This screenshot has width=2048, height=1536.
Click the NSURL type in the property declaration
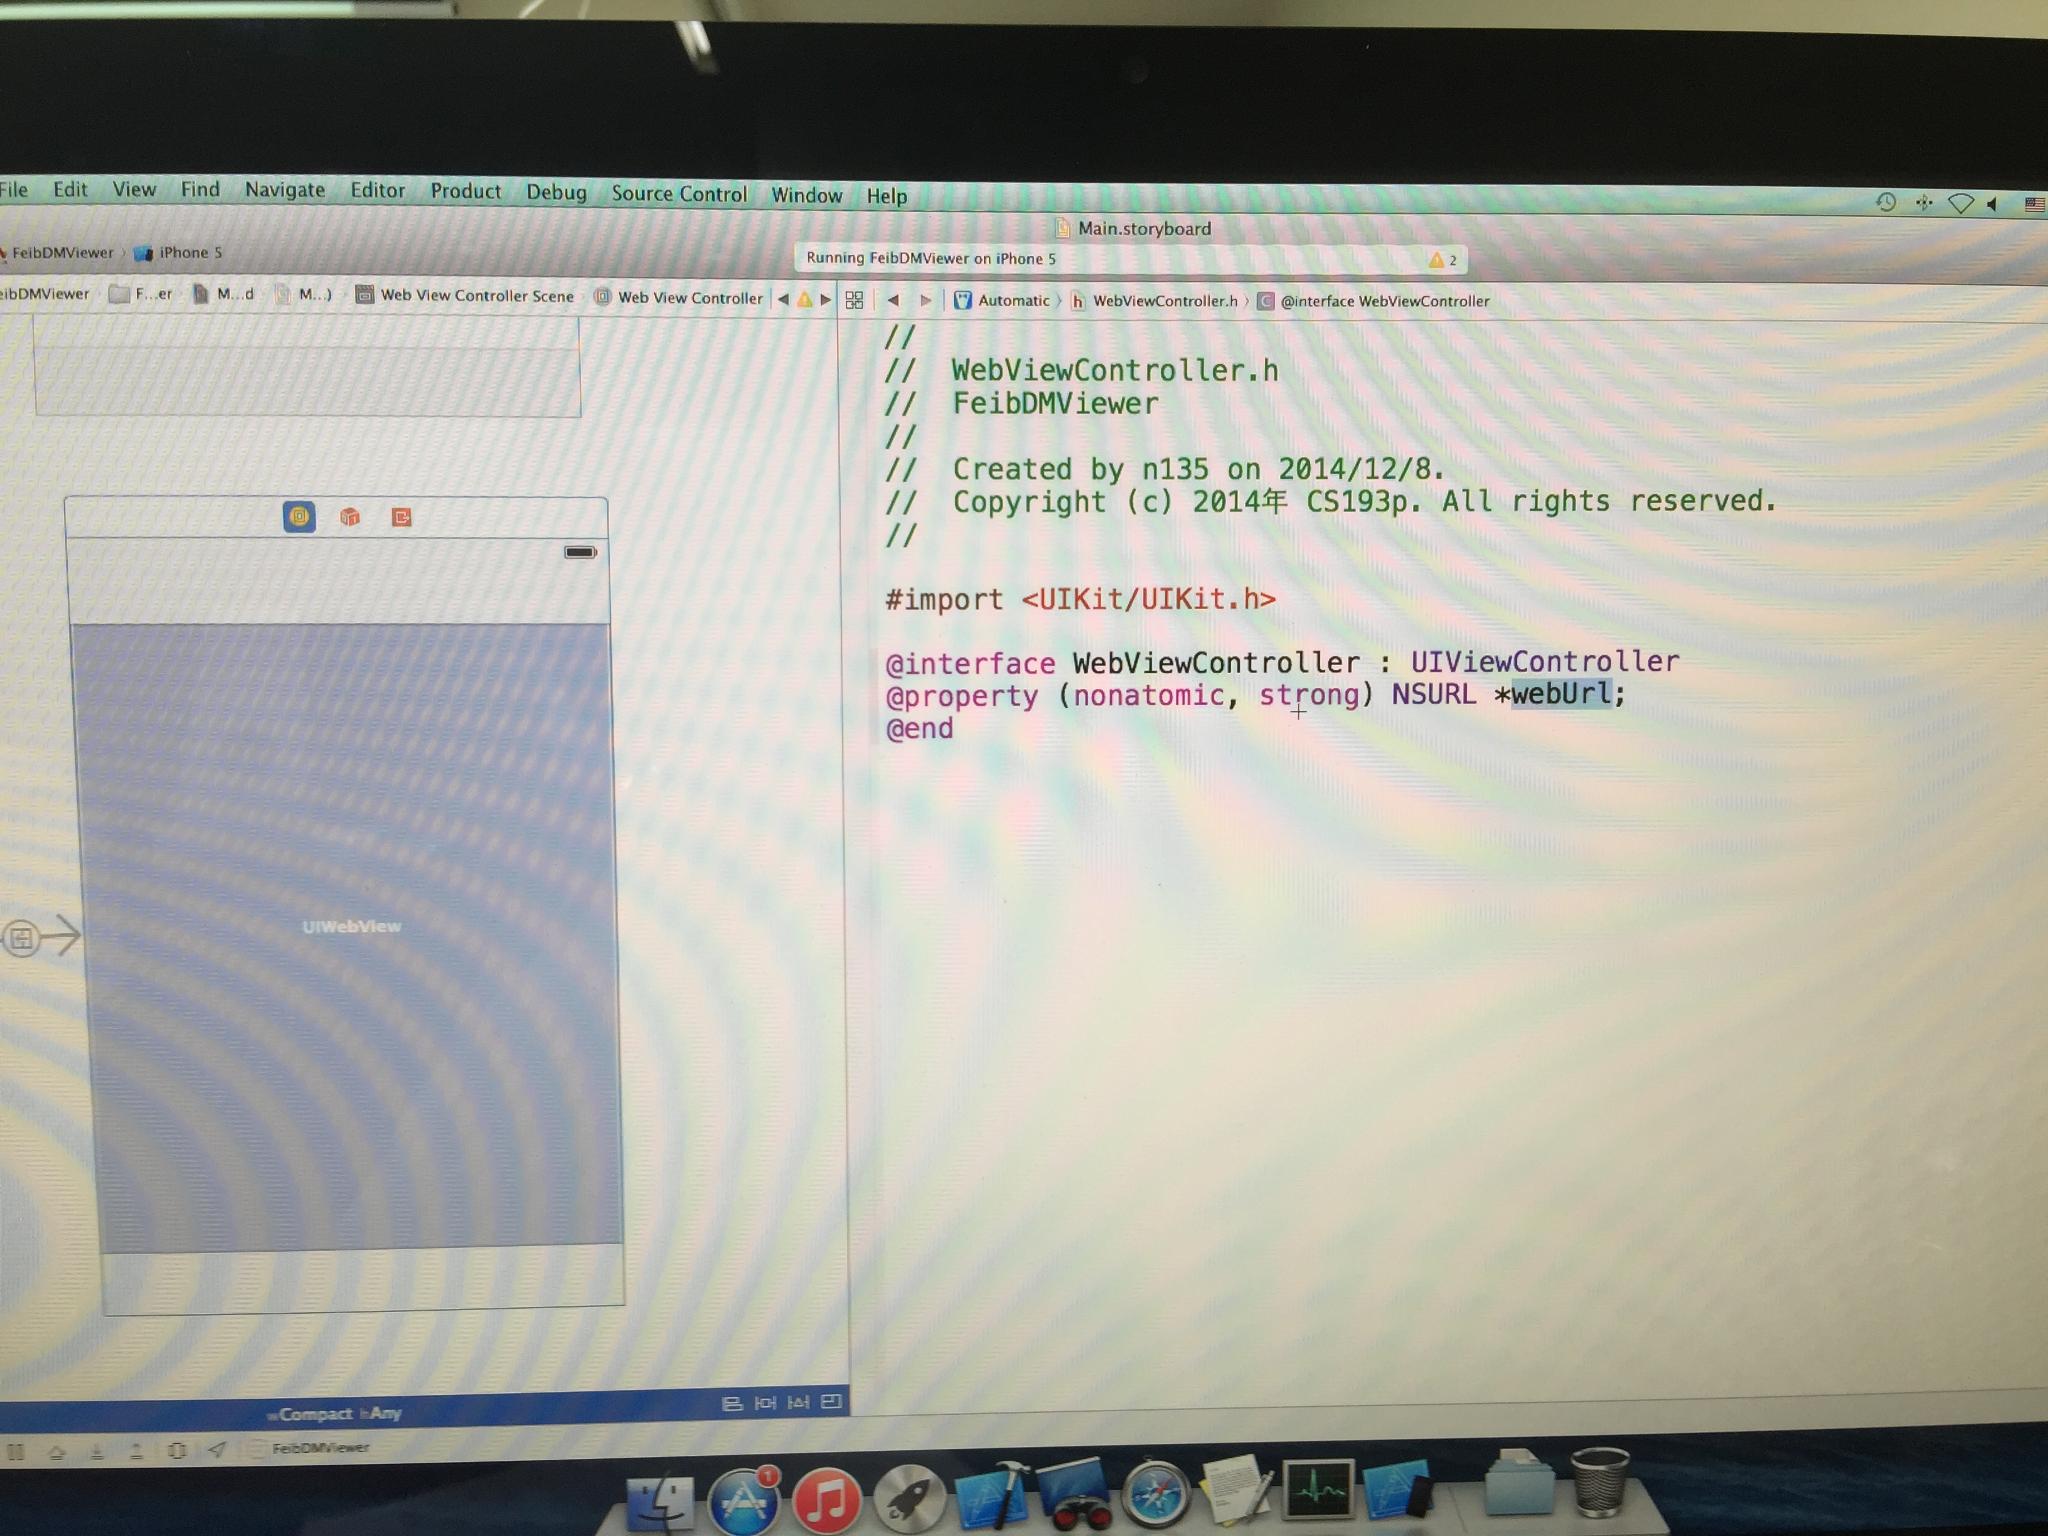[x=1433, y=694]
